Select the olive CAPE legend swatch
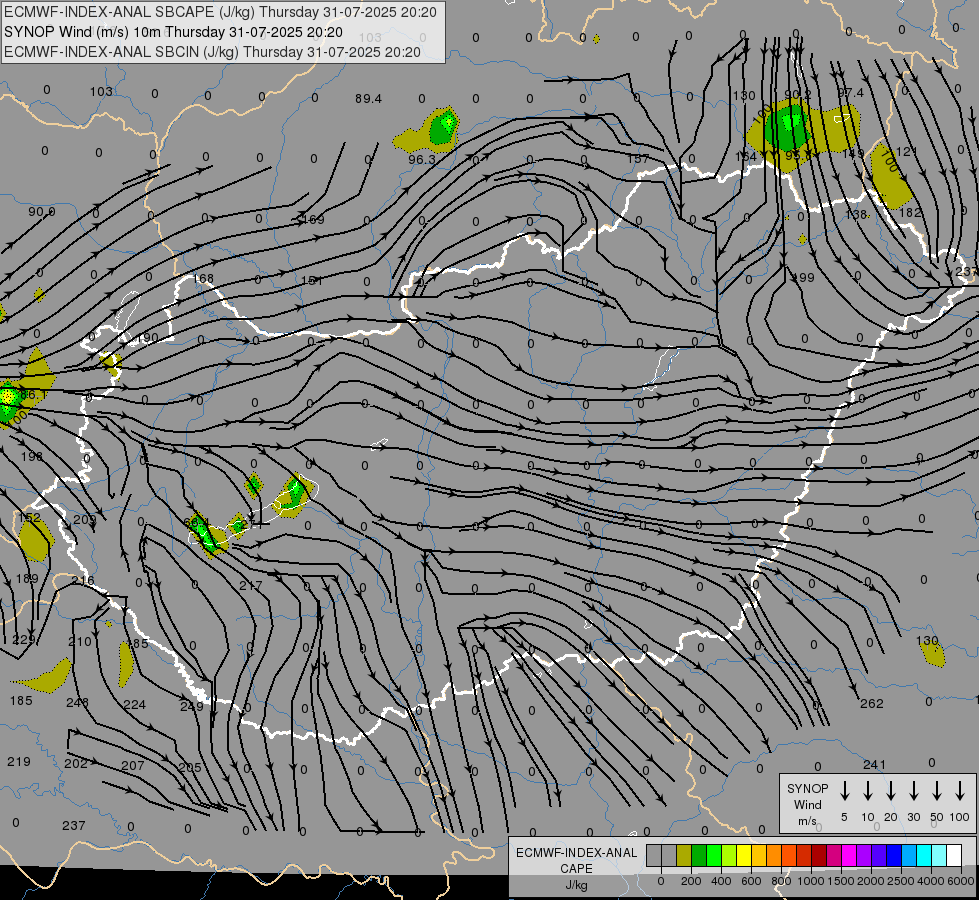This screenshot has width=979, height=900. coord(684,856)
